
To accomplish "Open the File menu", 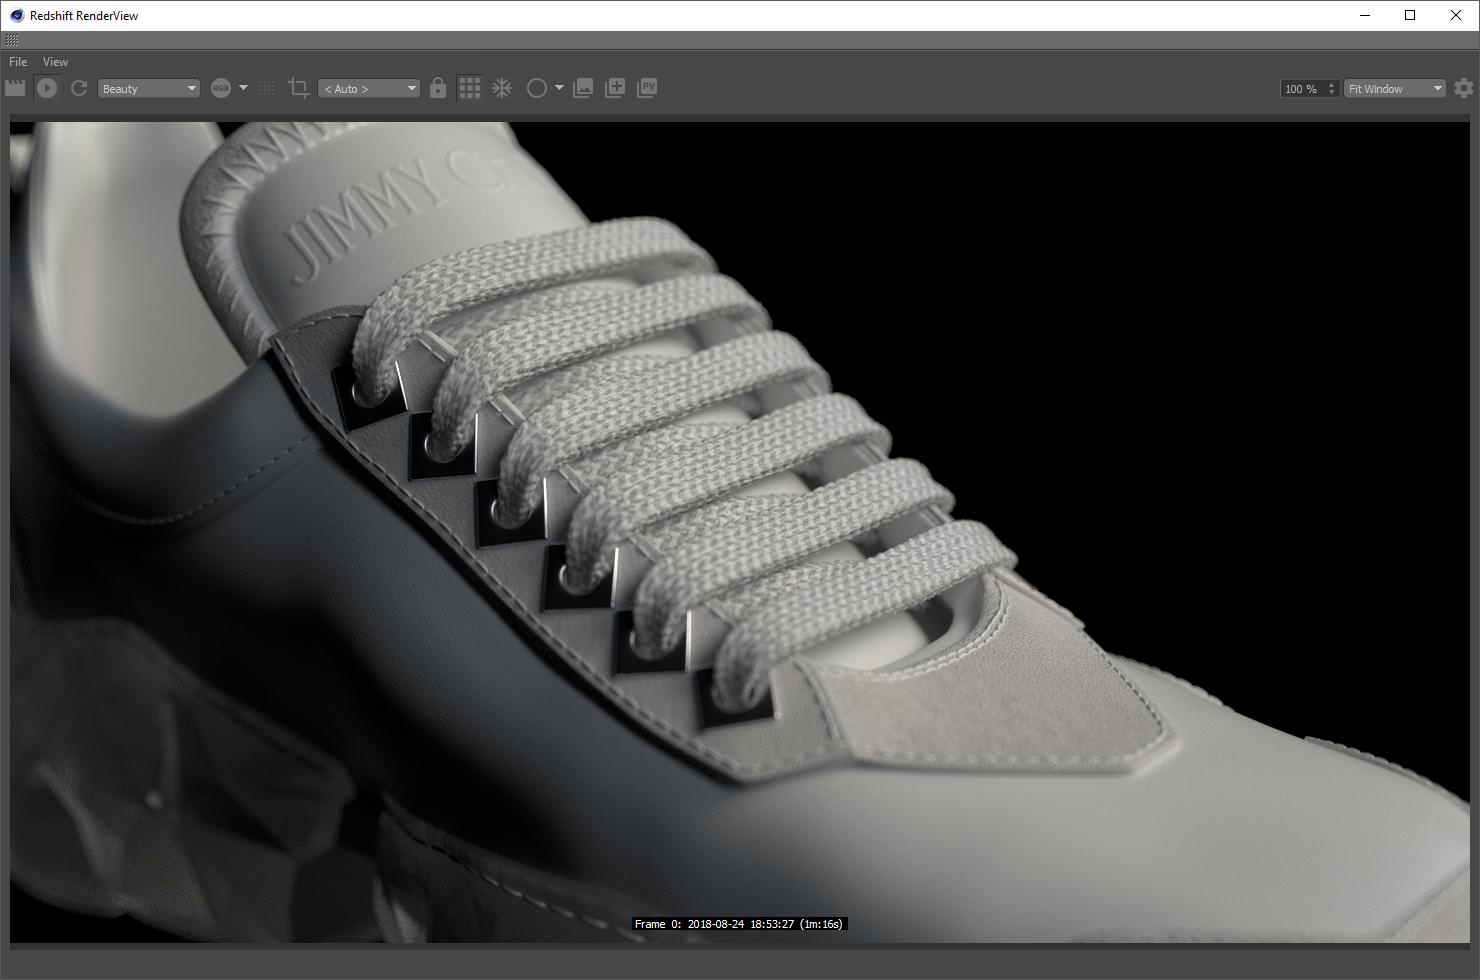I will click(18, 62).
